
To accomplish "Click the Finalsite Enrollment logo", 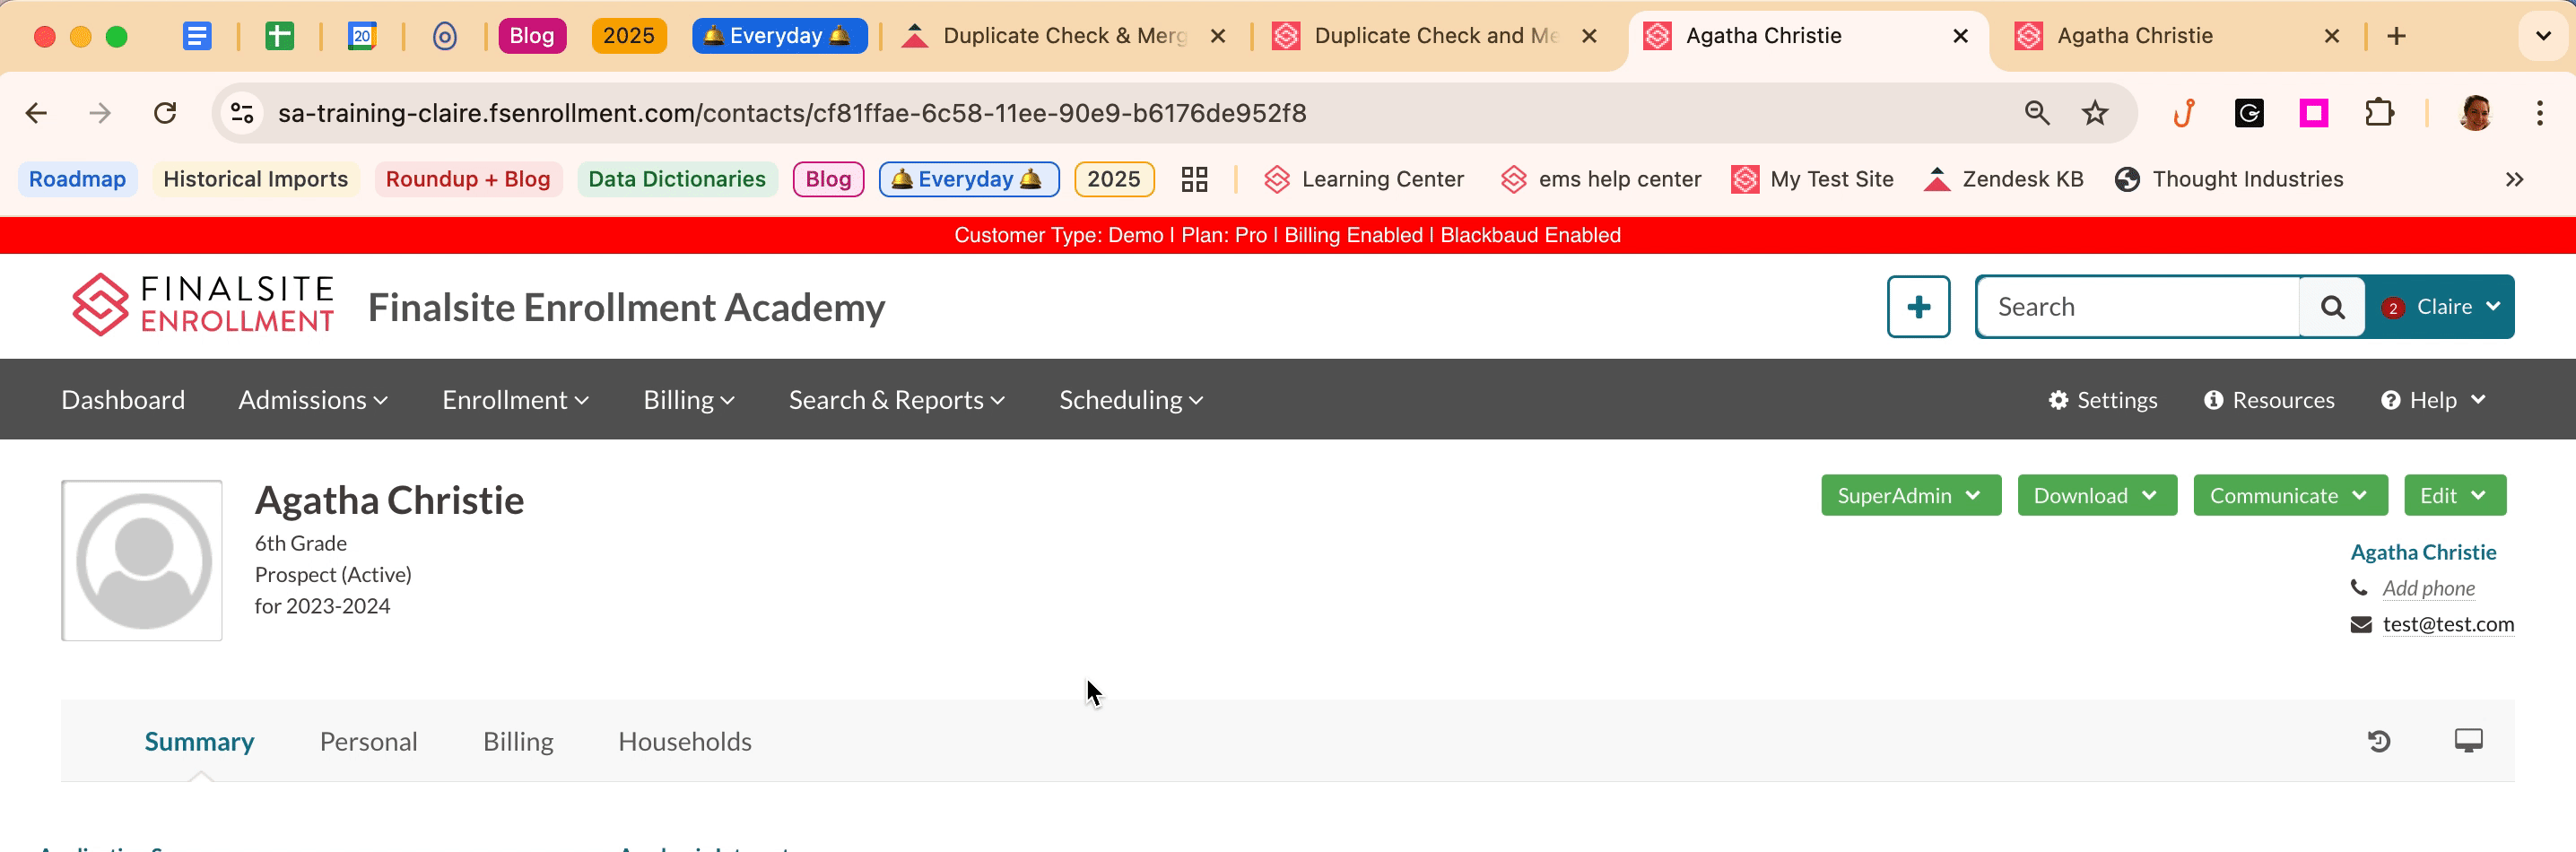I will pyautogui.click(x=203, y=305).
